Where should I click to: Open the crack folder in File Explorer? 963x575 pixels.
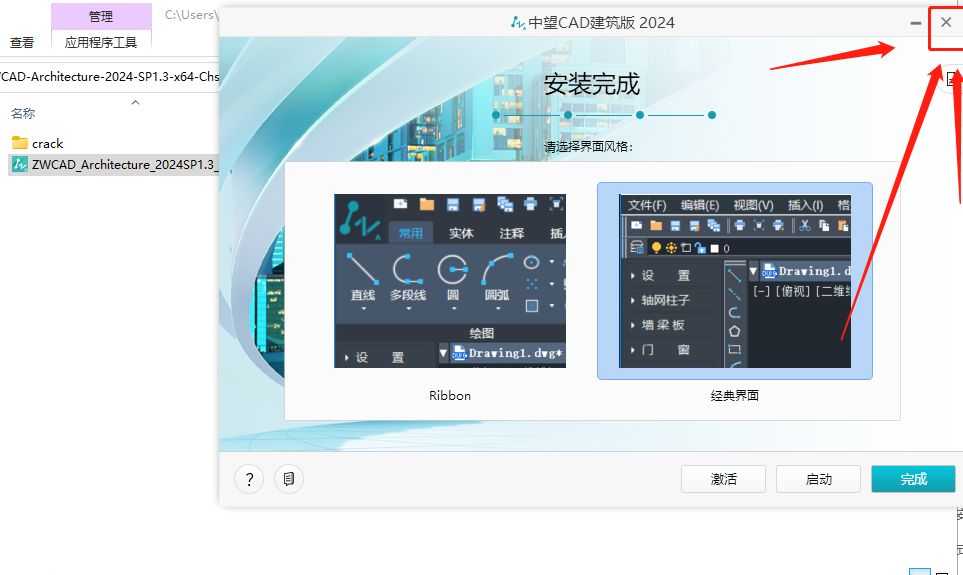[47, 143]
